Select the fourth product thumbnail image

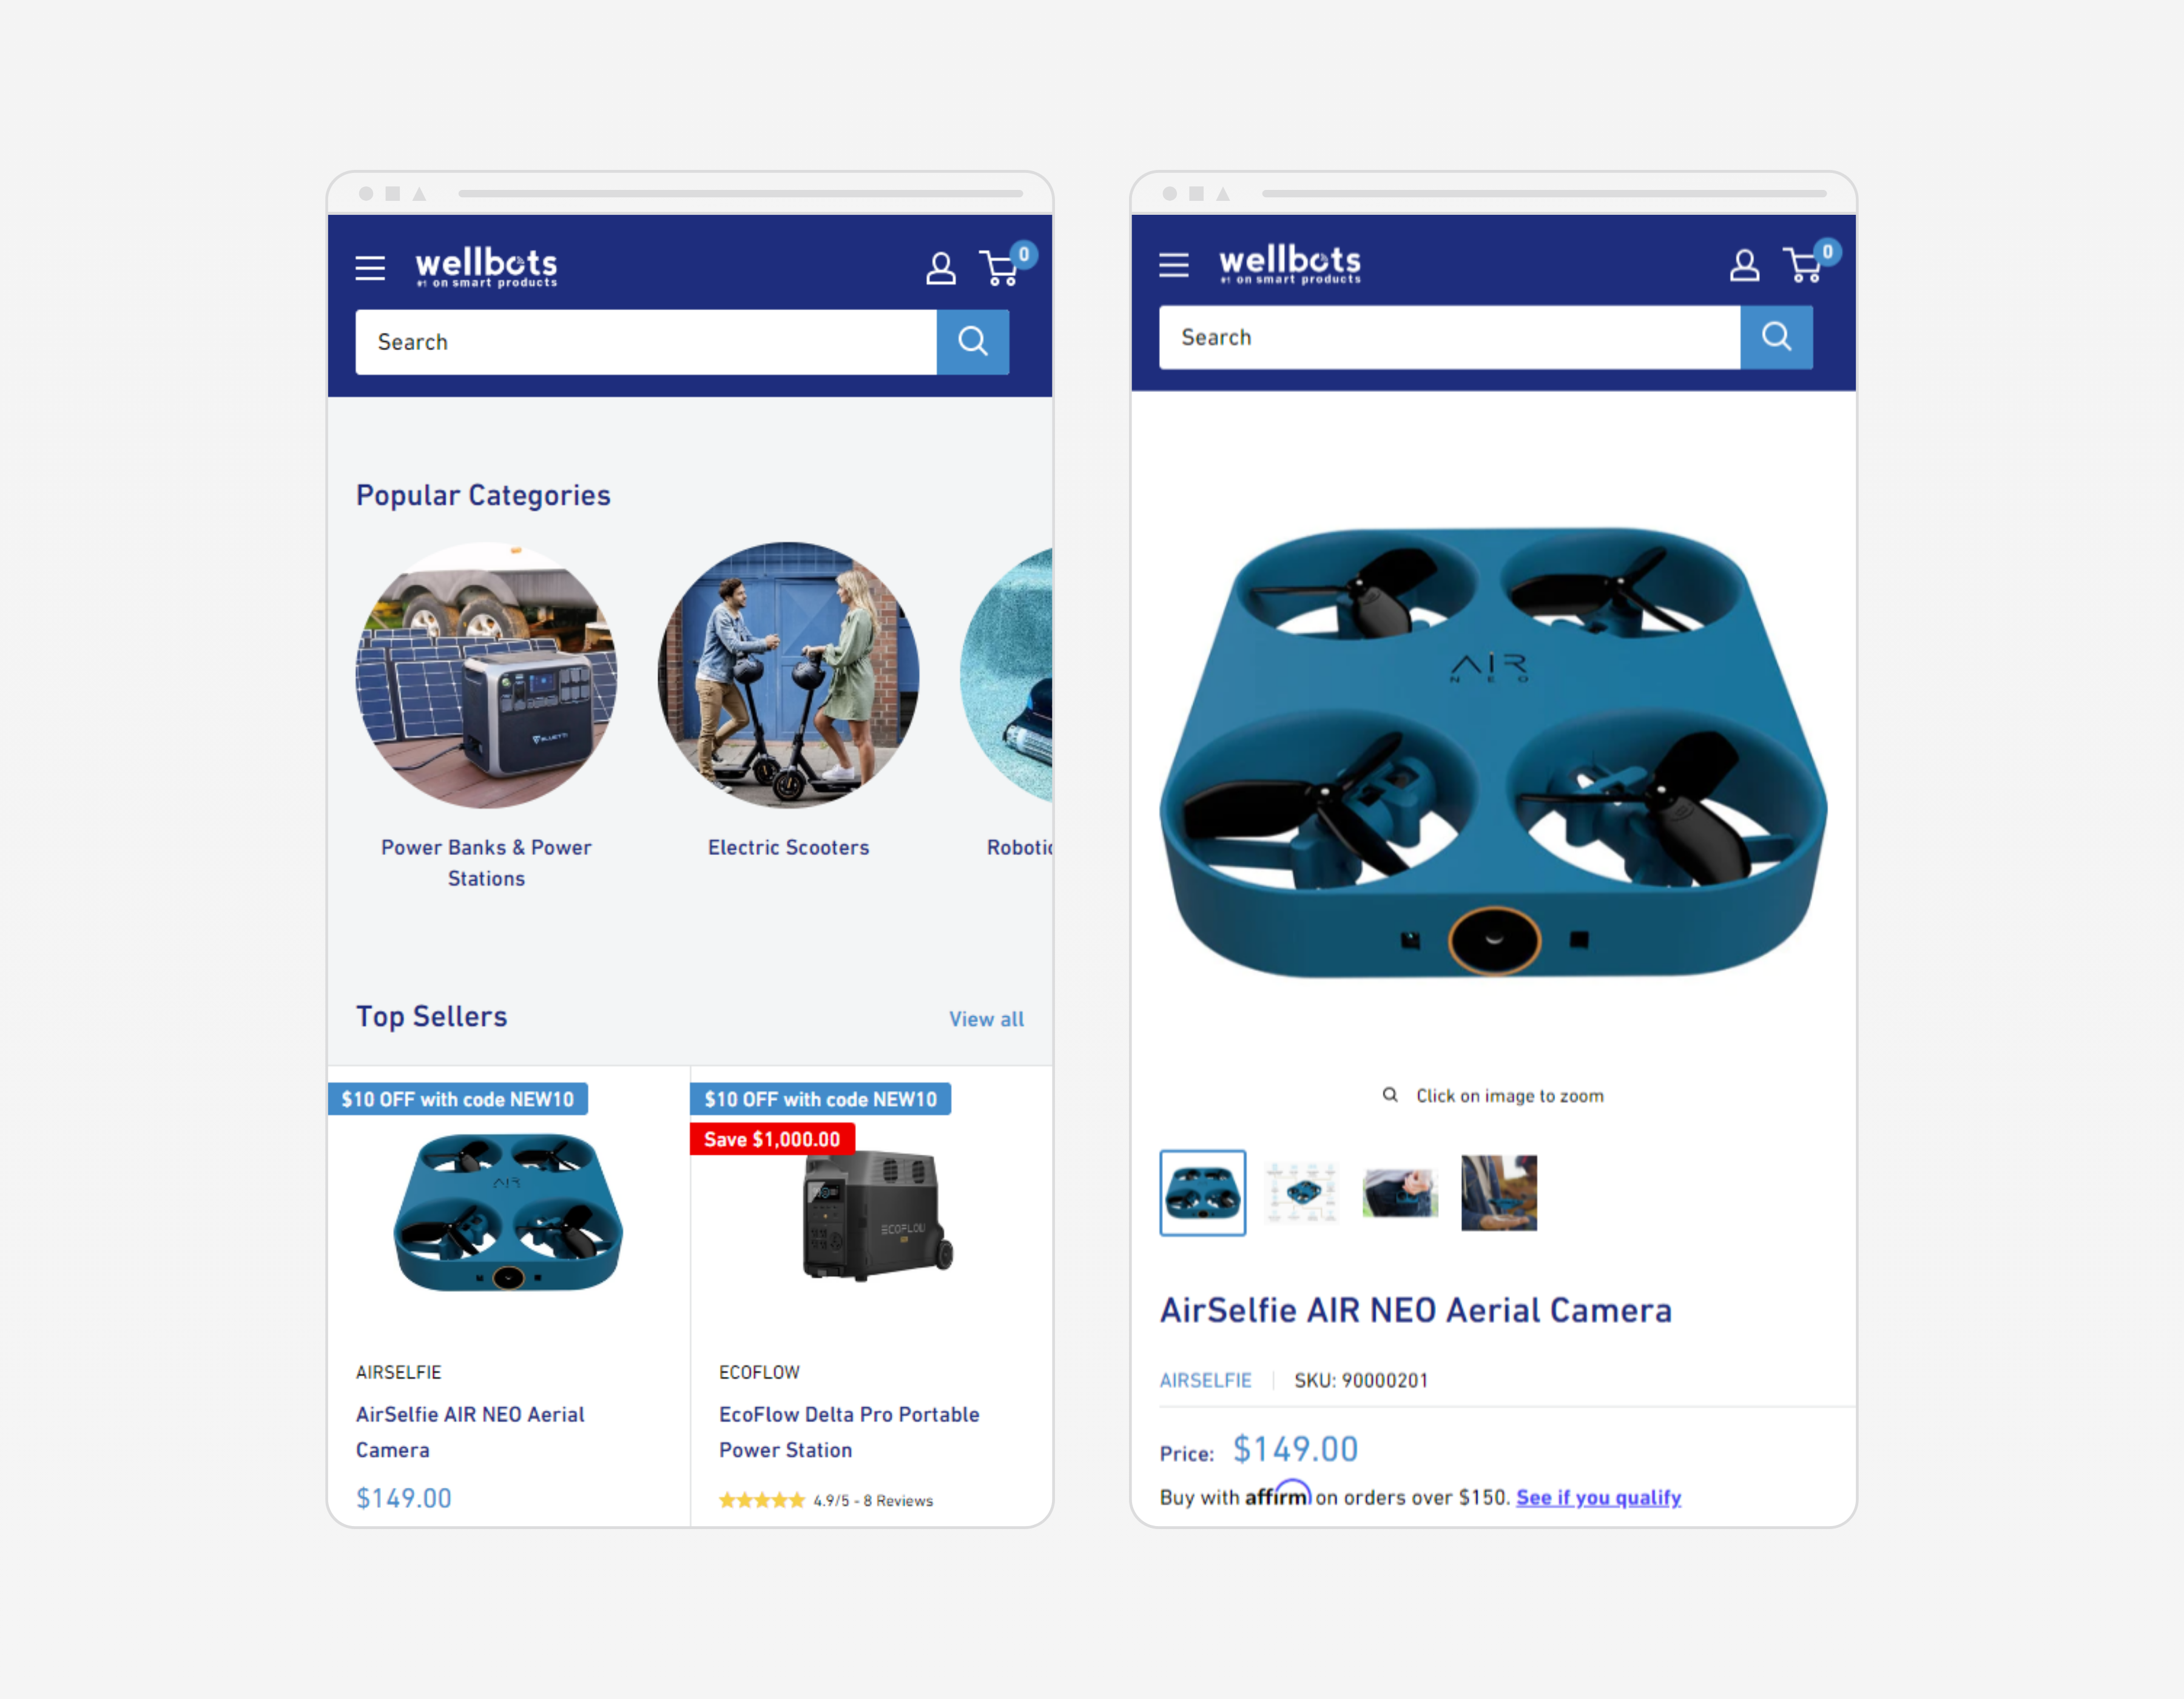point(1498,1193)
